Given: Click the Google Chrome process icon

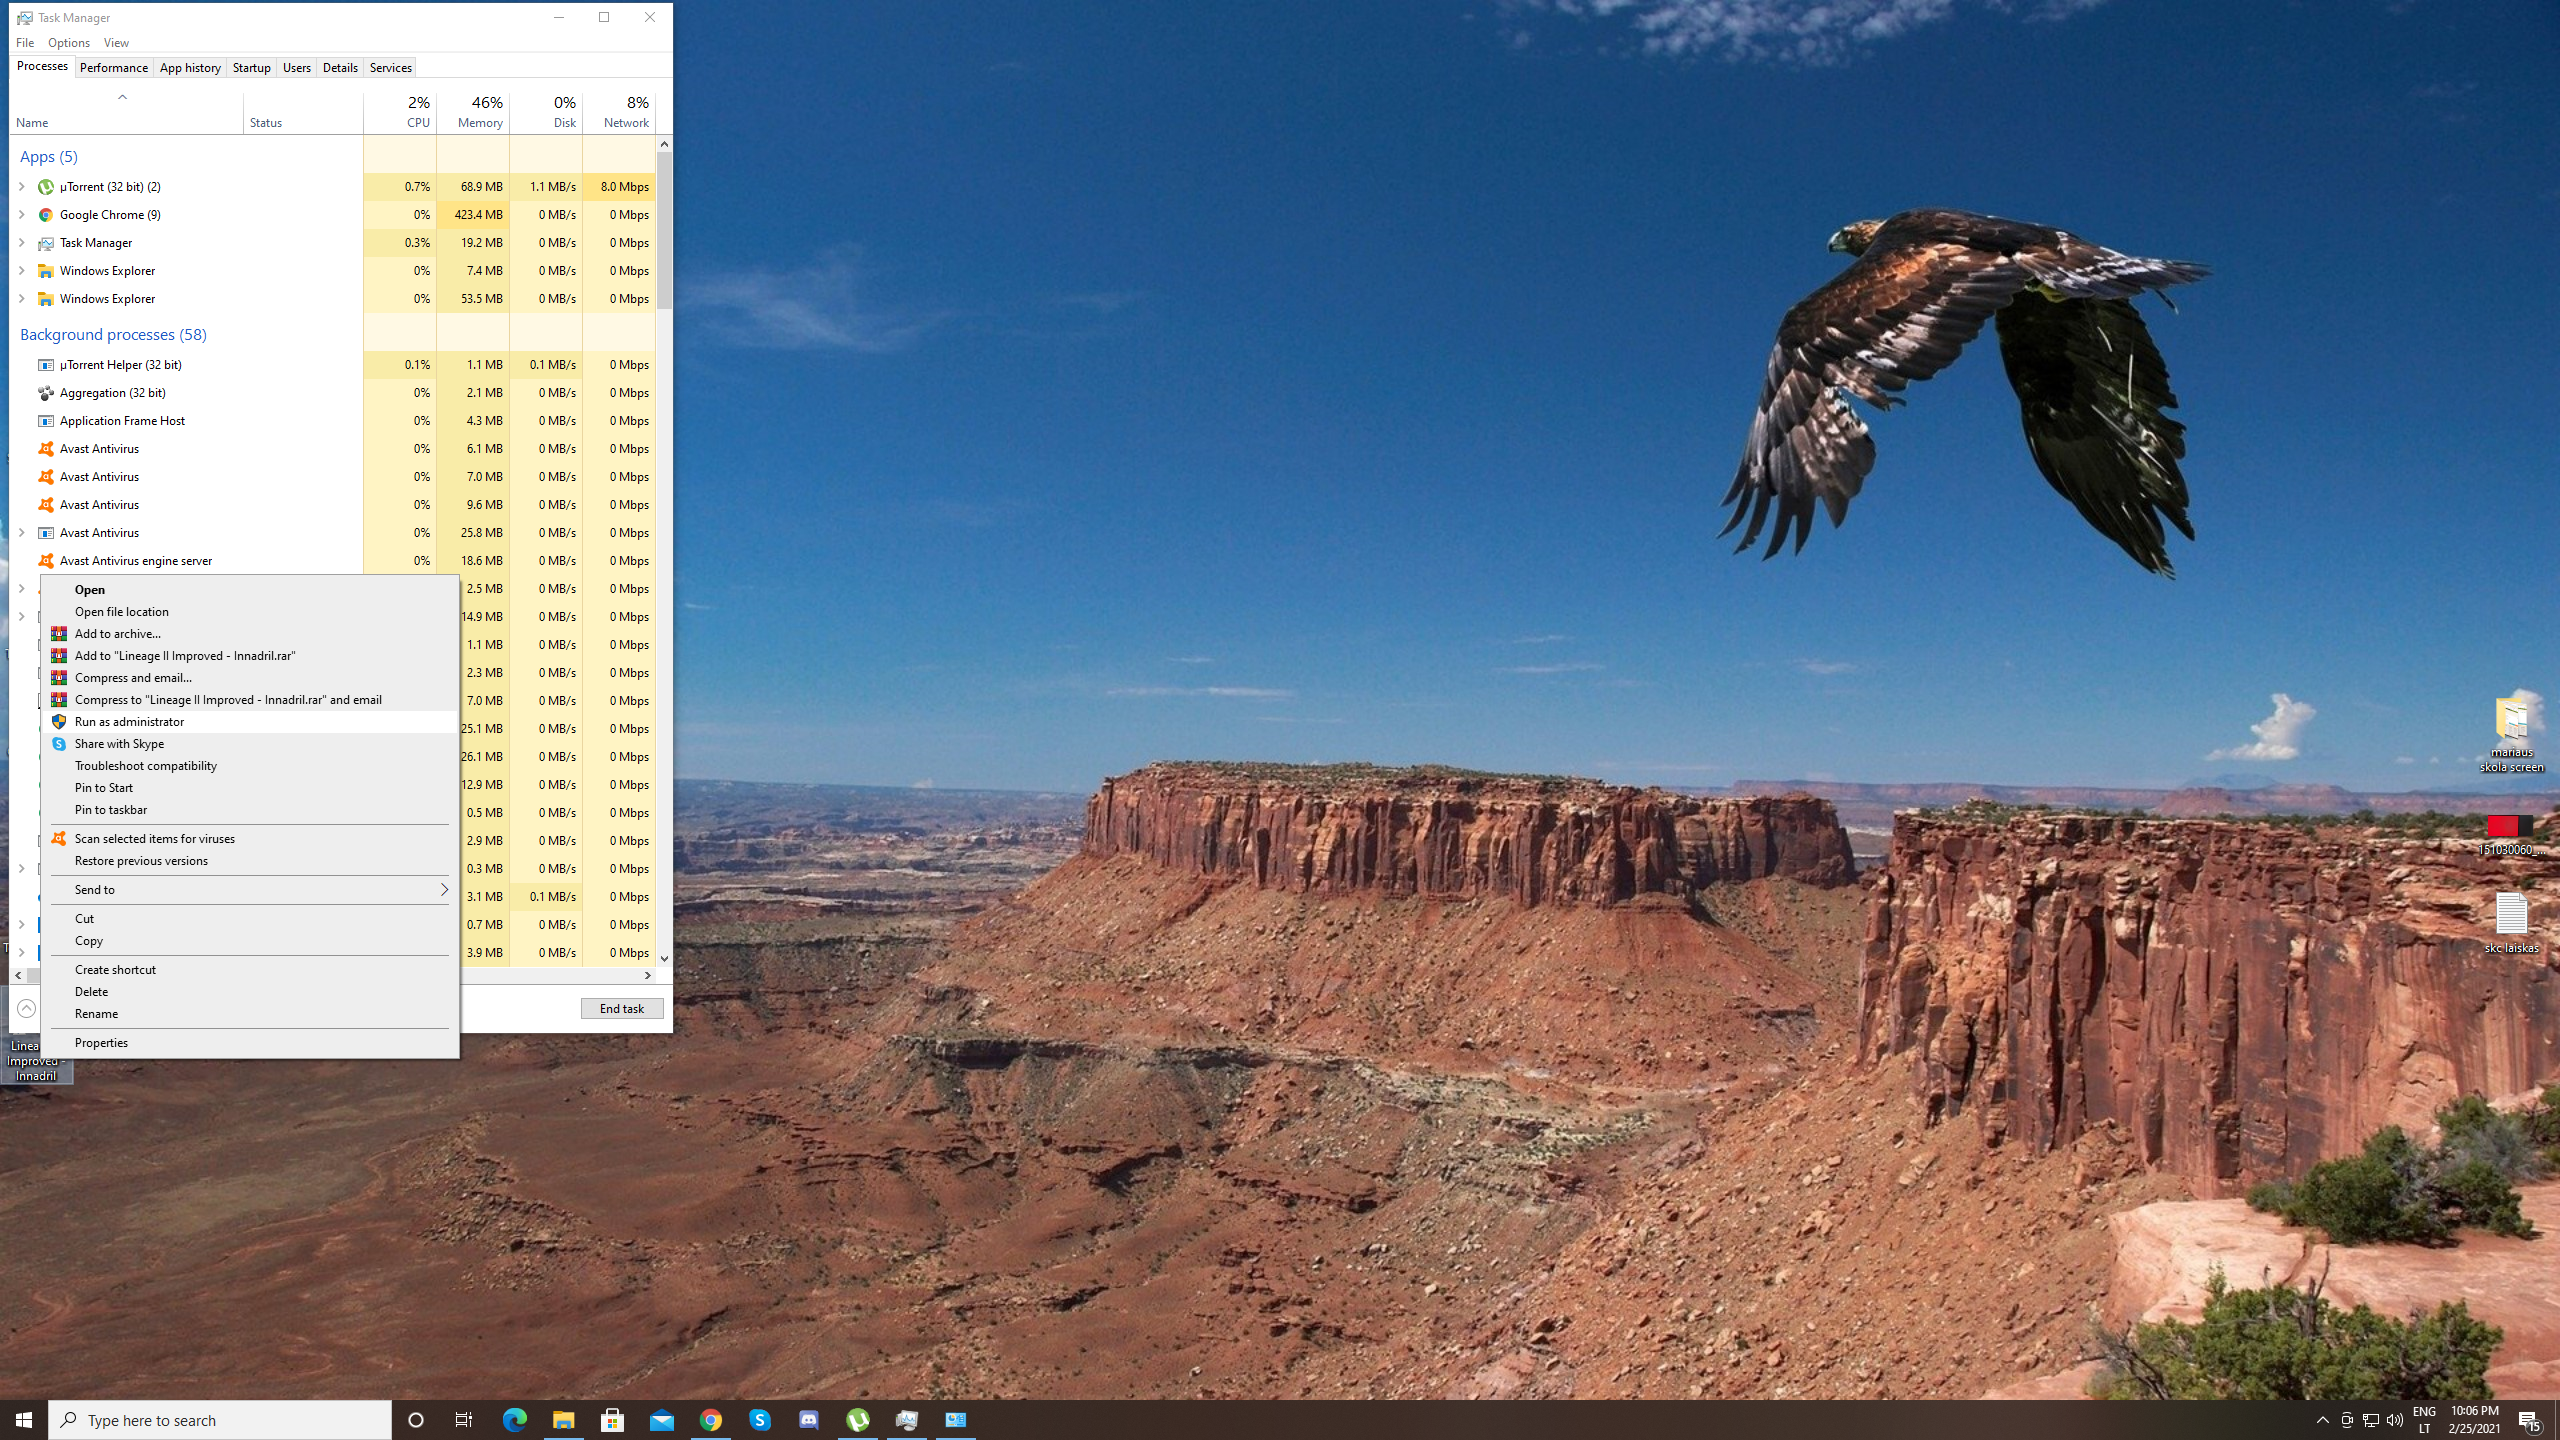Looking at the screenshot, I should 45,215.
